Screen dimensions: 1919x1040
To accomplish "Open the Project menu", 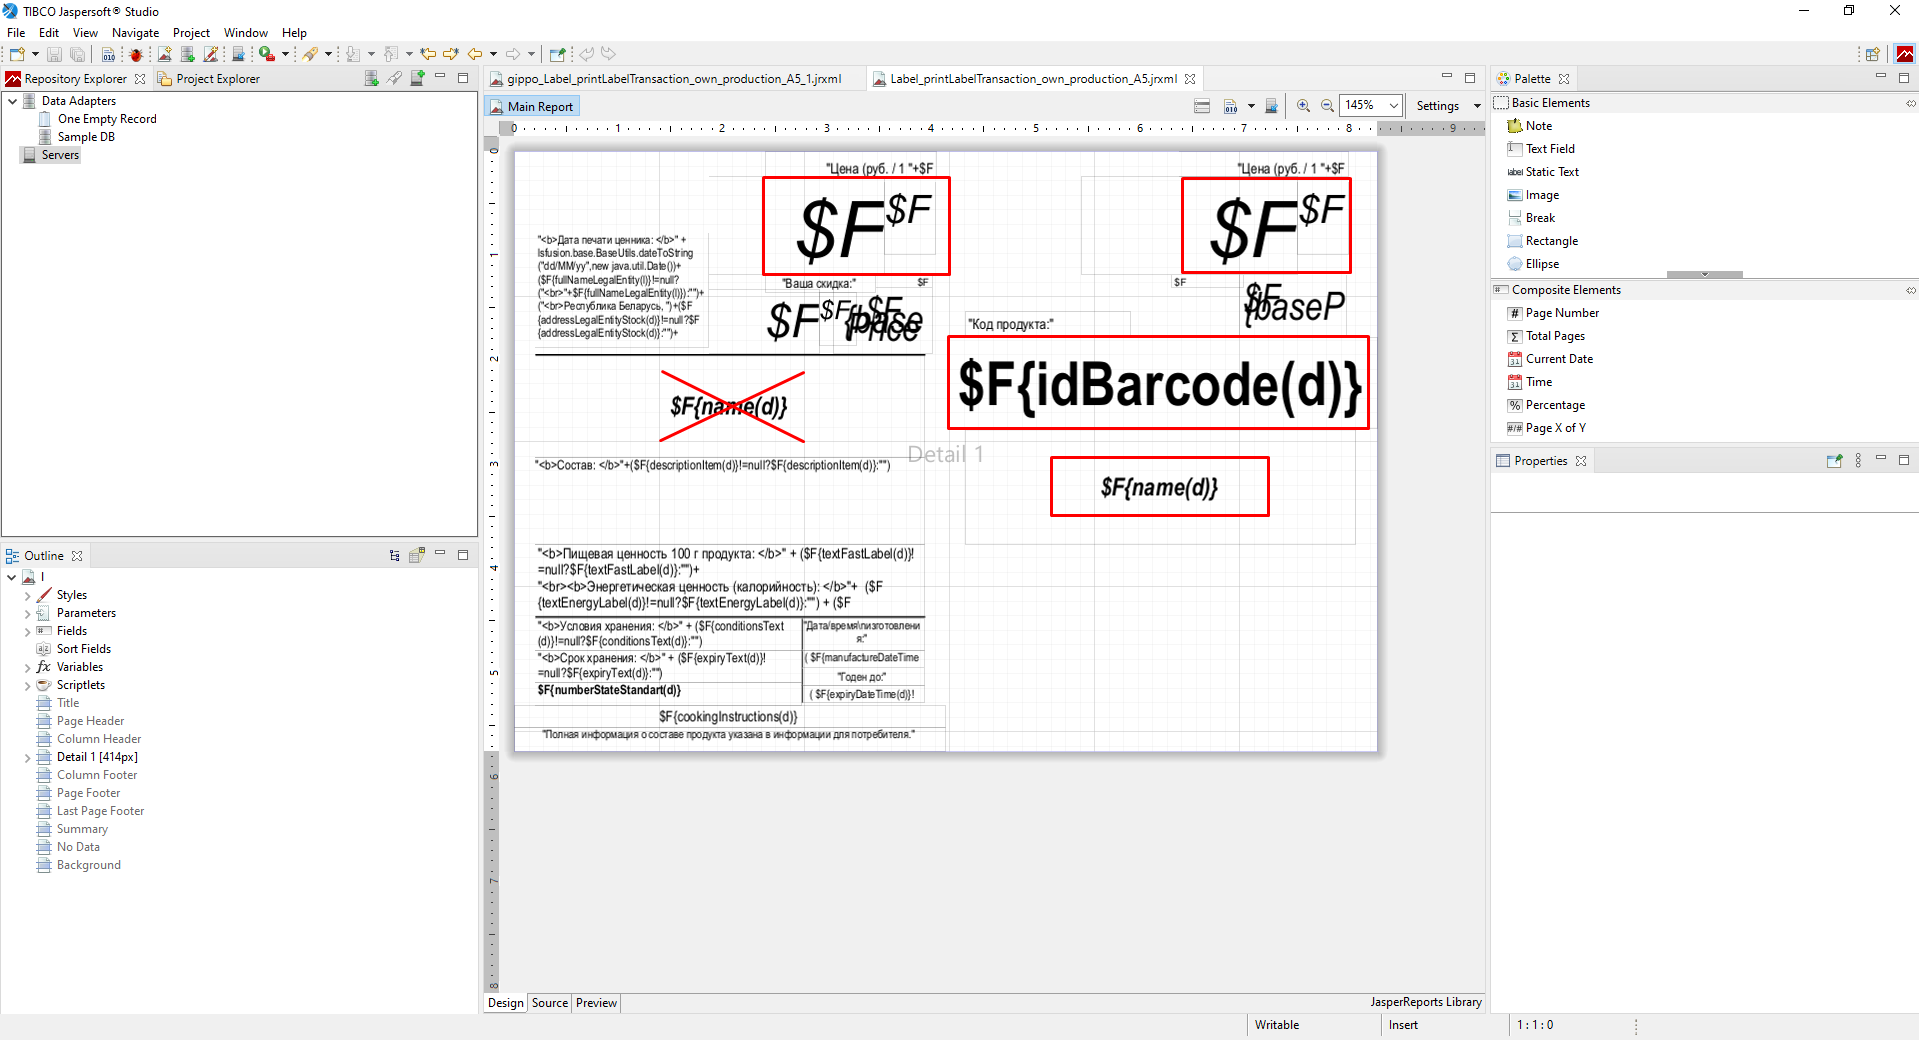I will pos(191,33).
